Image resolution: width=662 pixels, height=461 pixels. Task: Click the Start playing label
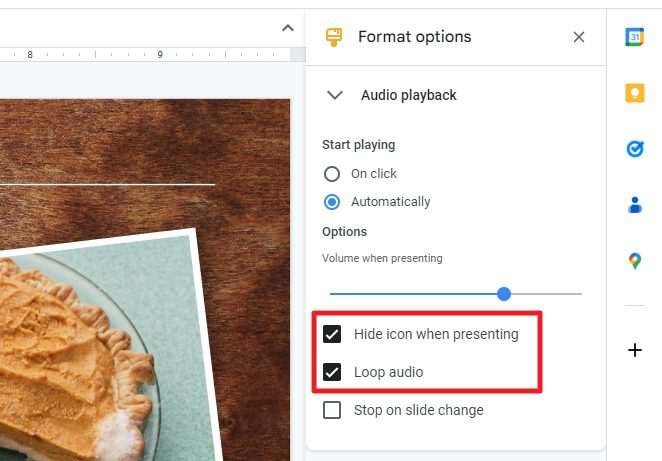(x=358, y=145)
